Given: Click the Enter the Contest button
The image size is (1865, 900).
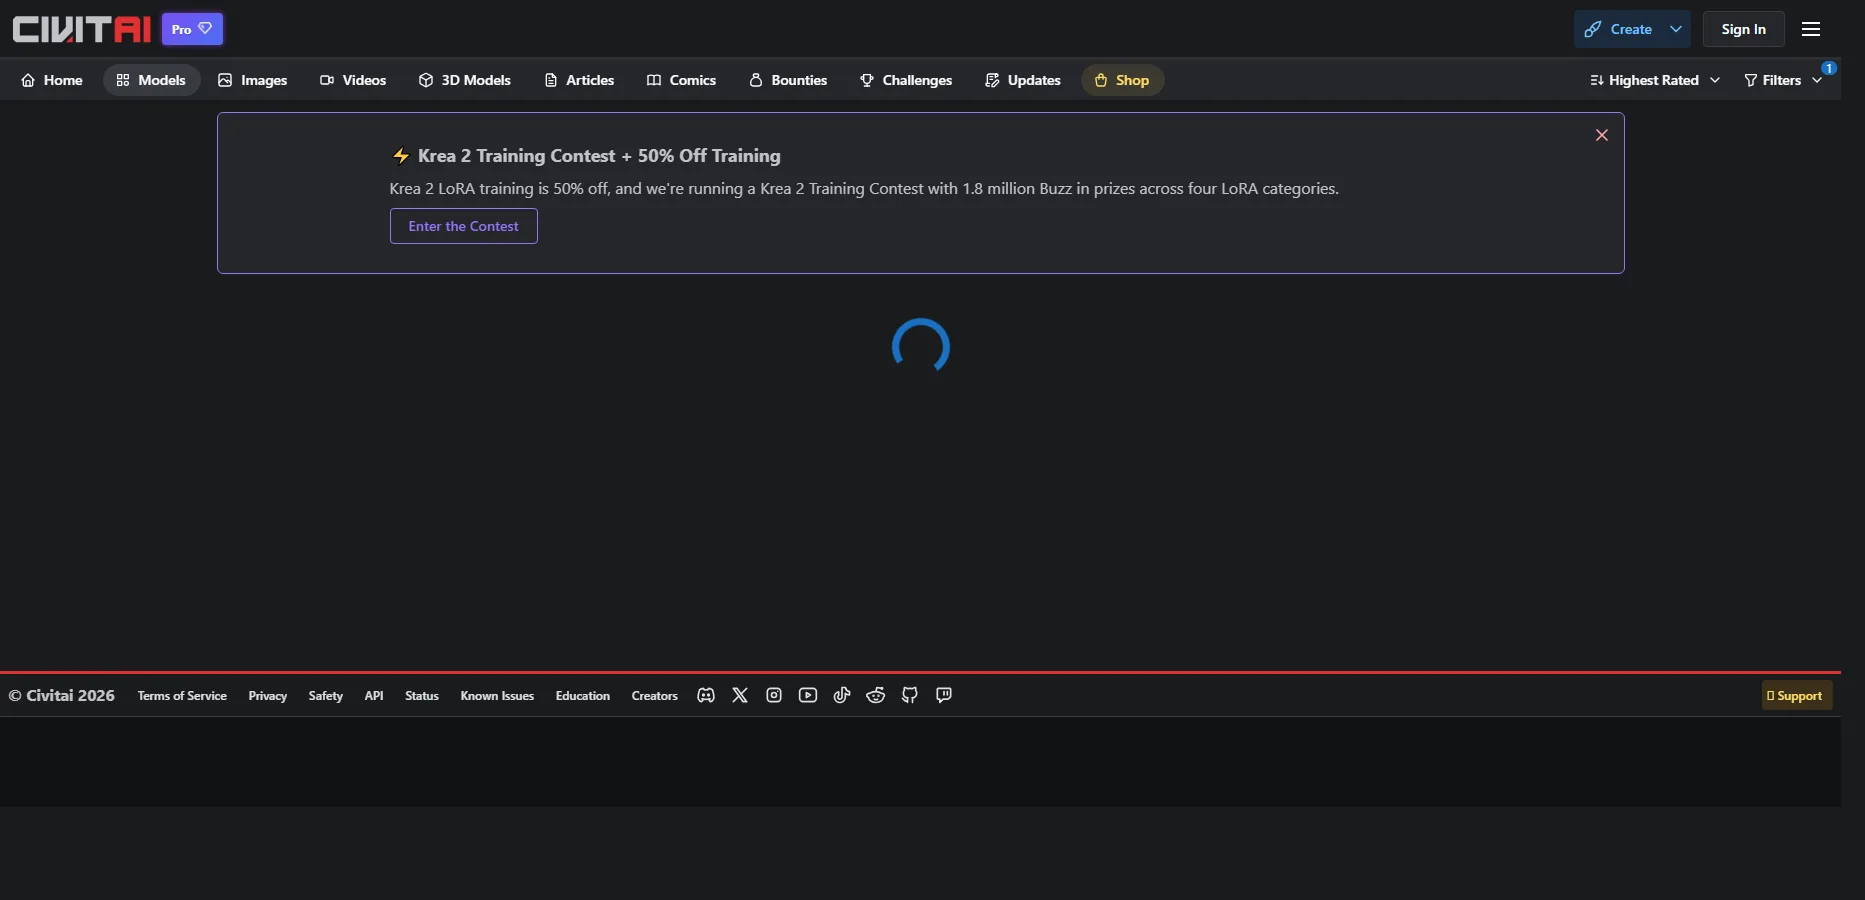Looking at the screenshot, I should click(x=464, y=226).
